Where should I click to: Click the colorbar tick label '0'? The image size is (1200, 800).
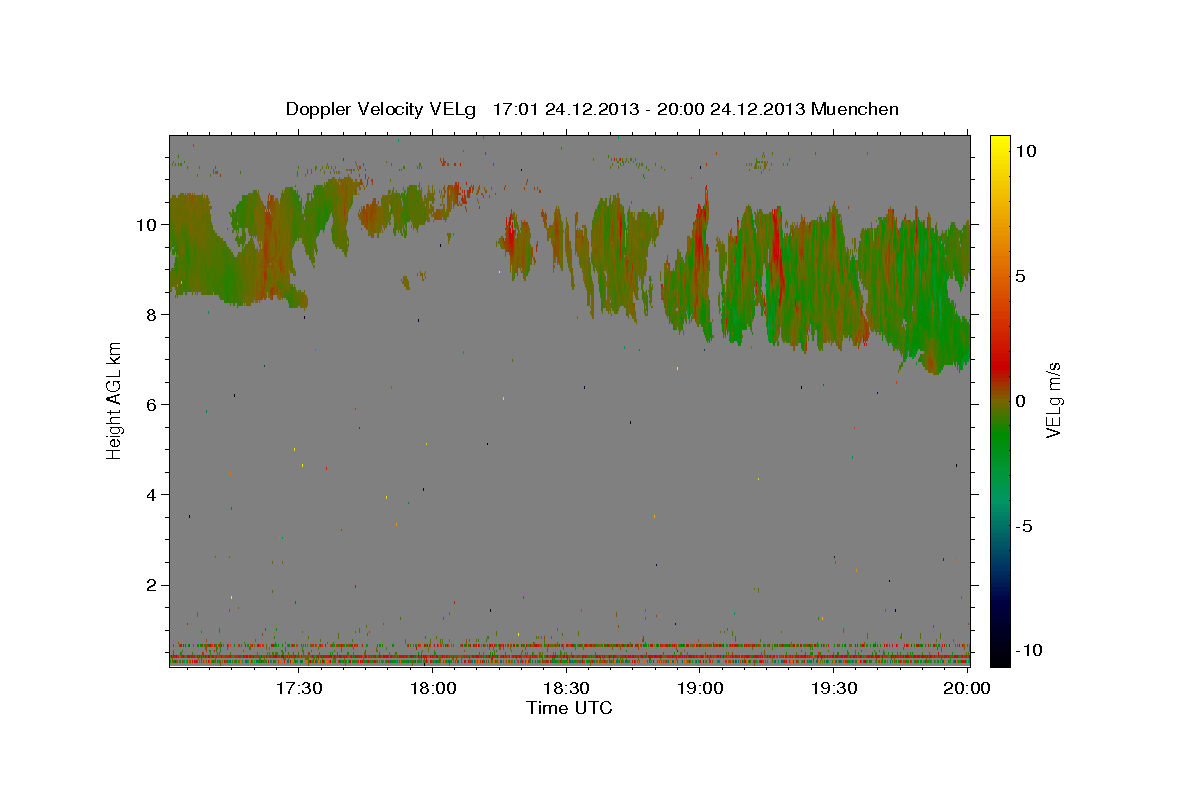click(x=1020, y=401)
